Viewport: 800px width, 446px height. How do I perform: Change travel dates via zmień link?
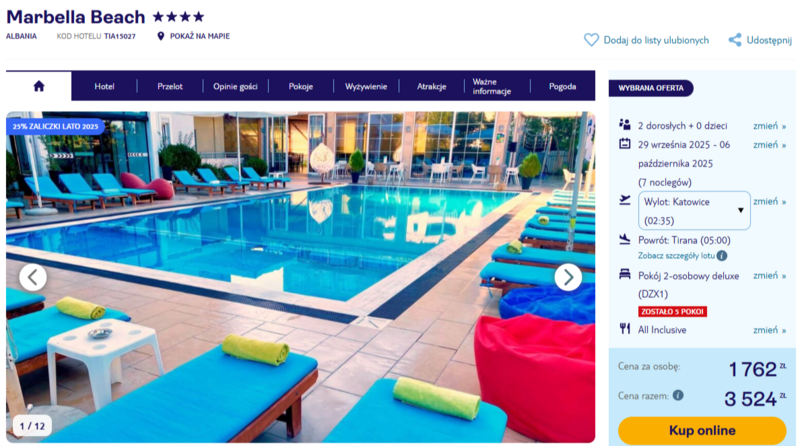click(x=769, y=145)
